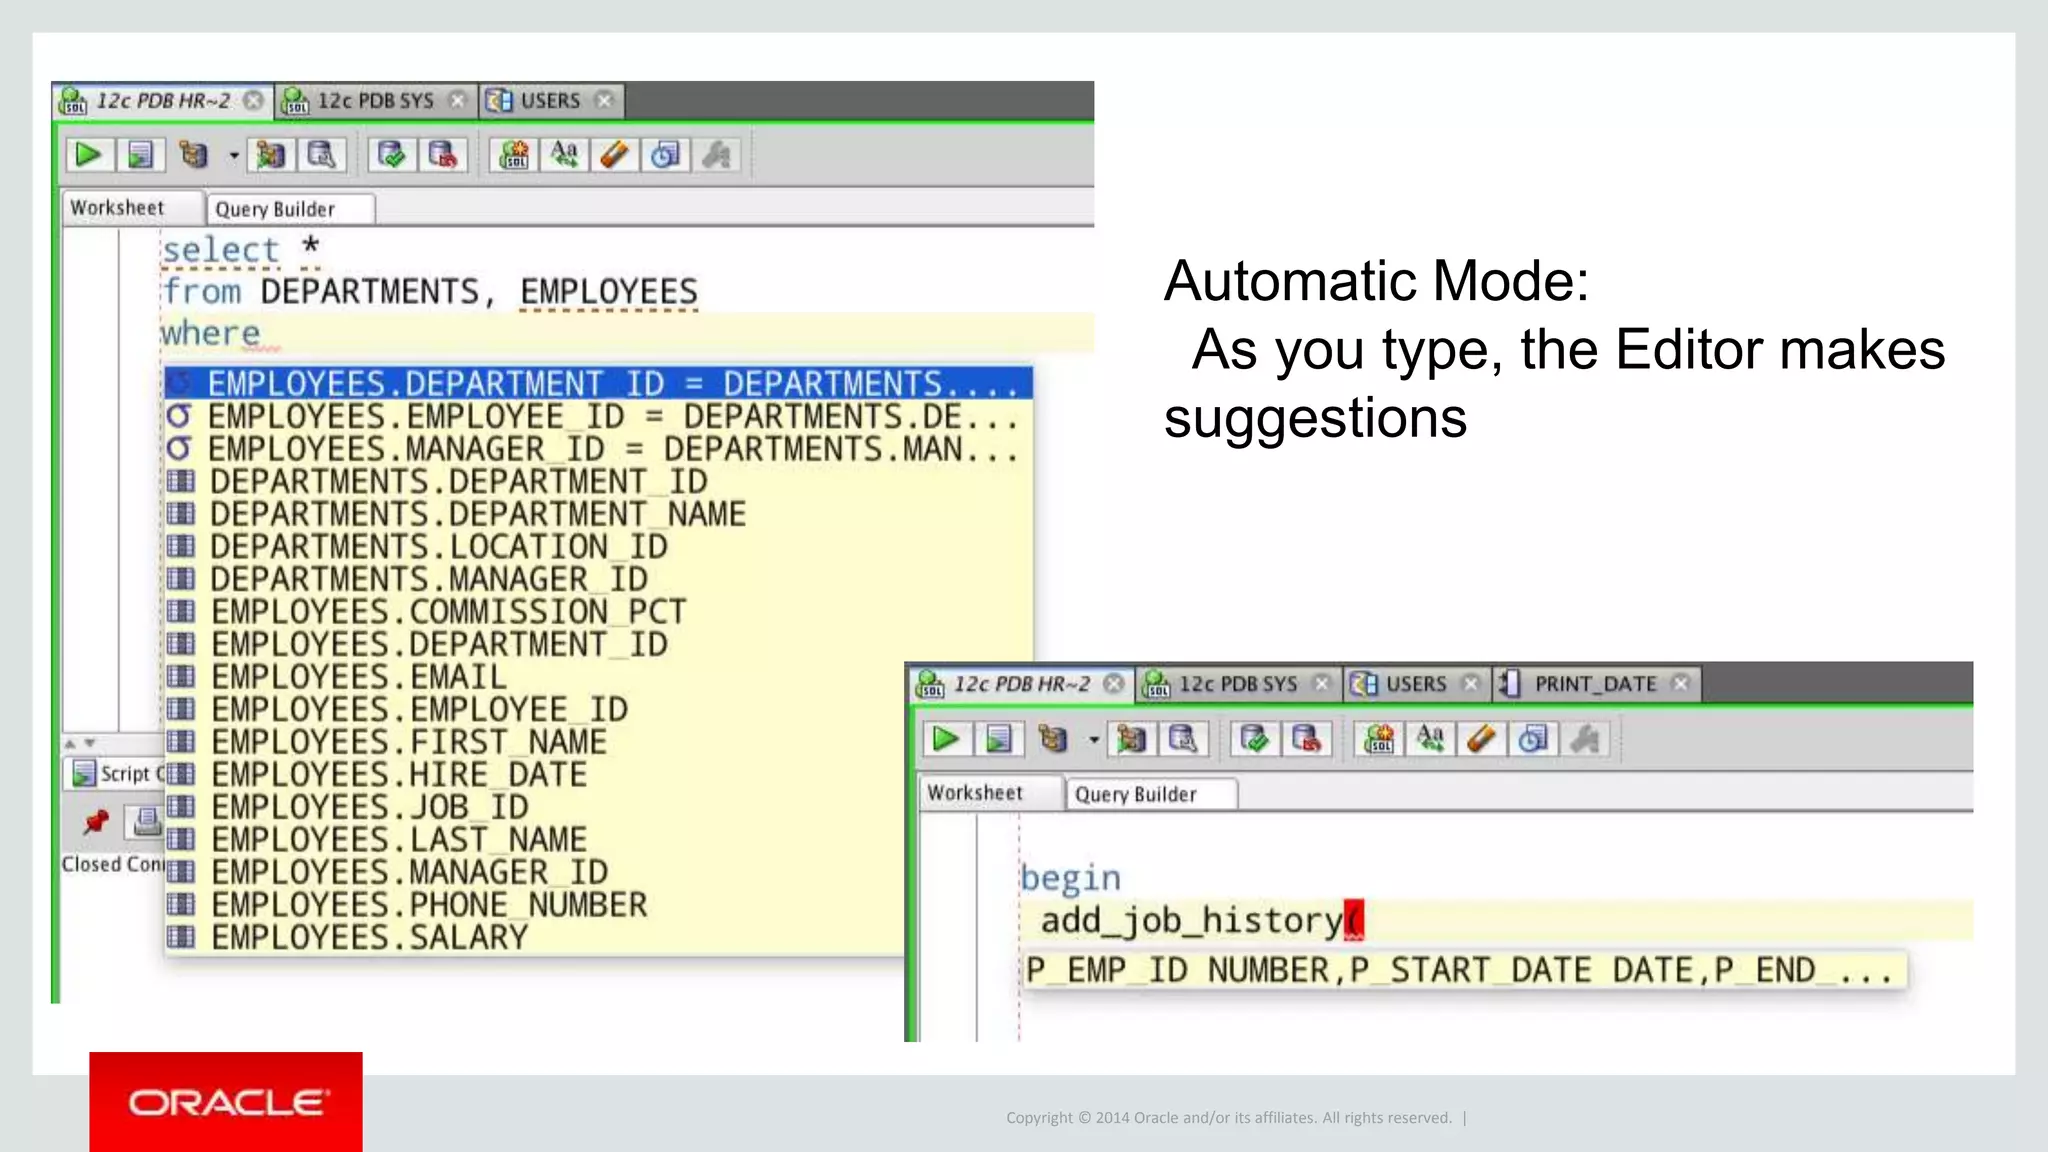Choose DEPARTMENTS.LOCATION_ID from suggestion list

point(598,546)
